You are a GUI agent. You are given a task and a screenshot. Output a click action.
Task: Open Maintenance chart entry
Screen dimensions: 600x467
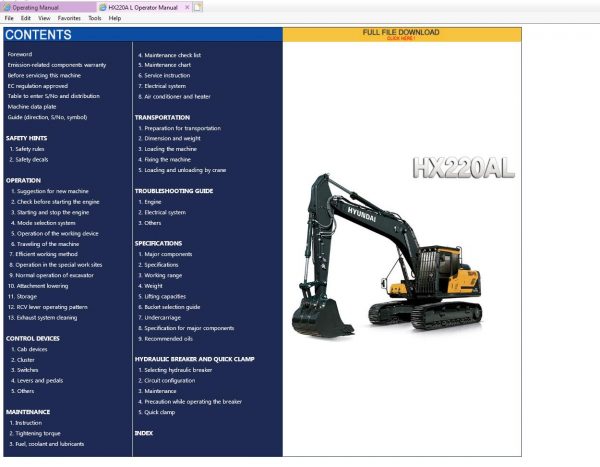coord(165,65)
